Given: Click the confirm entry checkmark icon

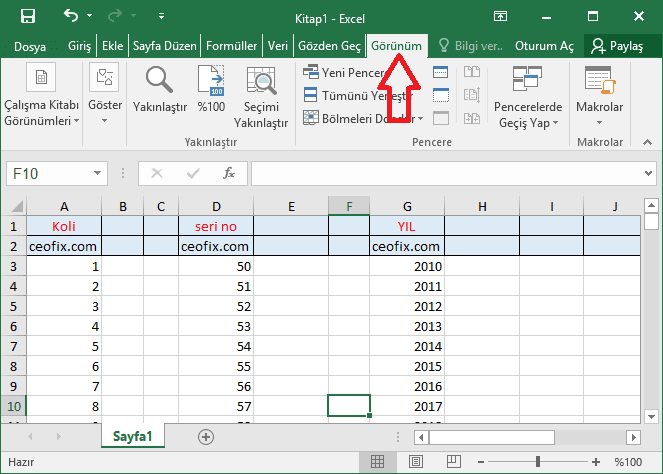Looking at the screenshot, I should [x=193, y=173].
